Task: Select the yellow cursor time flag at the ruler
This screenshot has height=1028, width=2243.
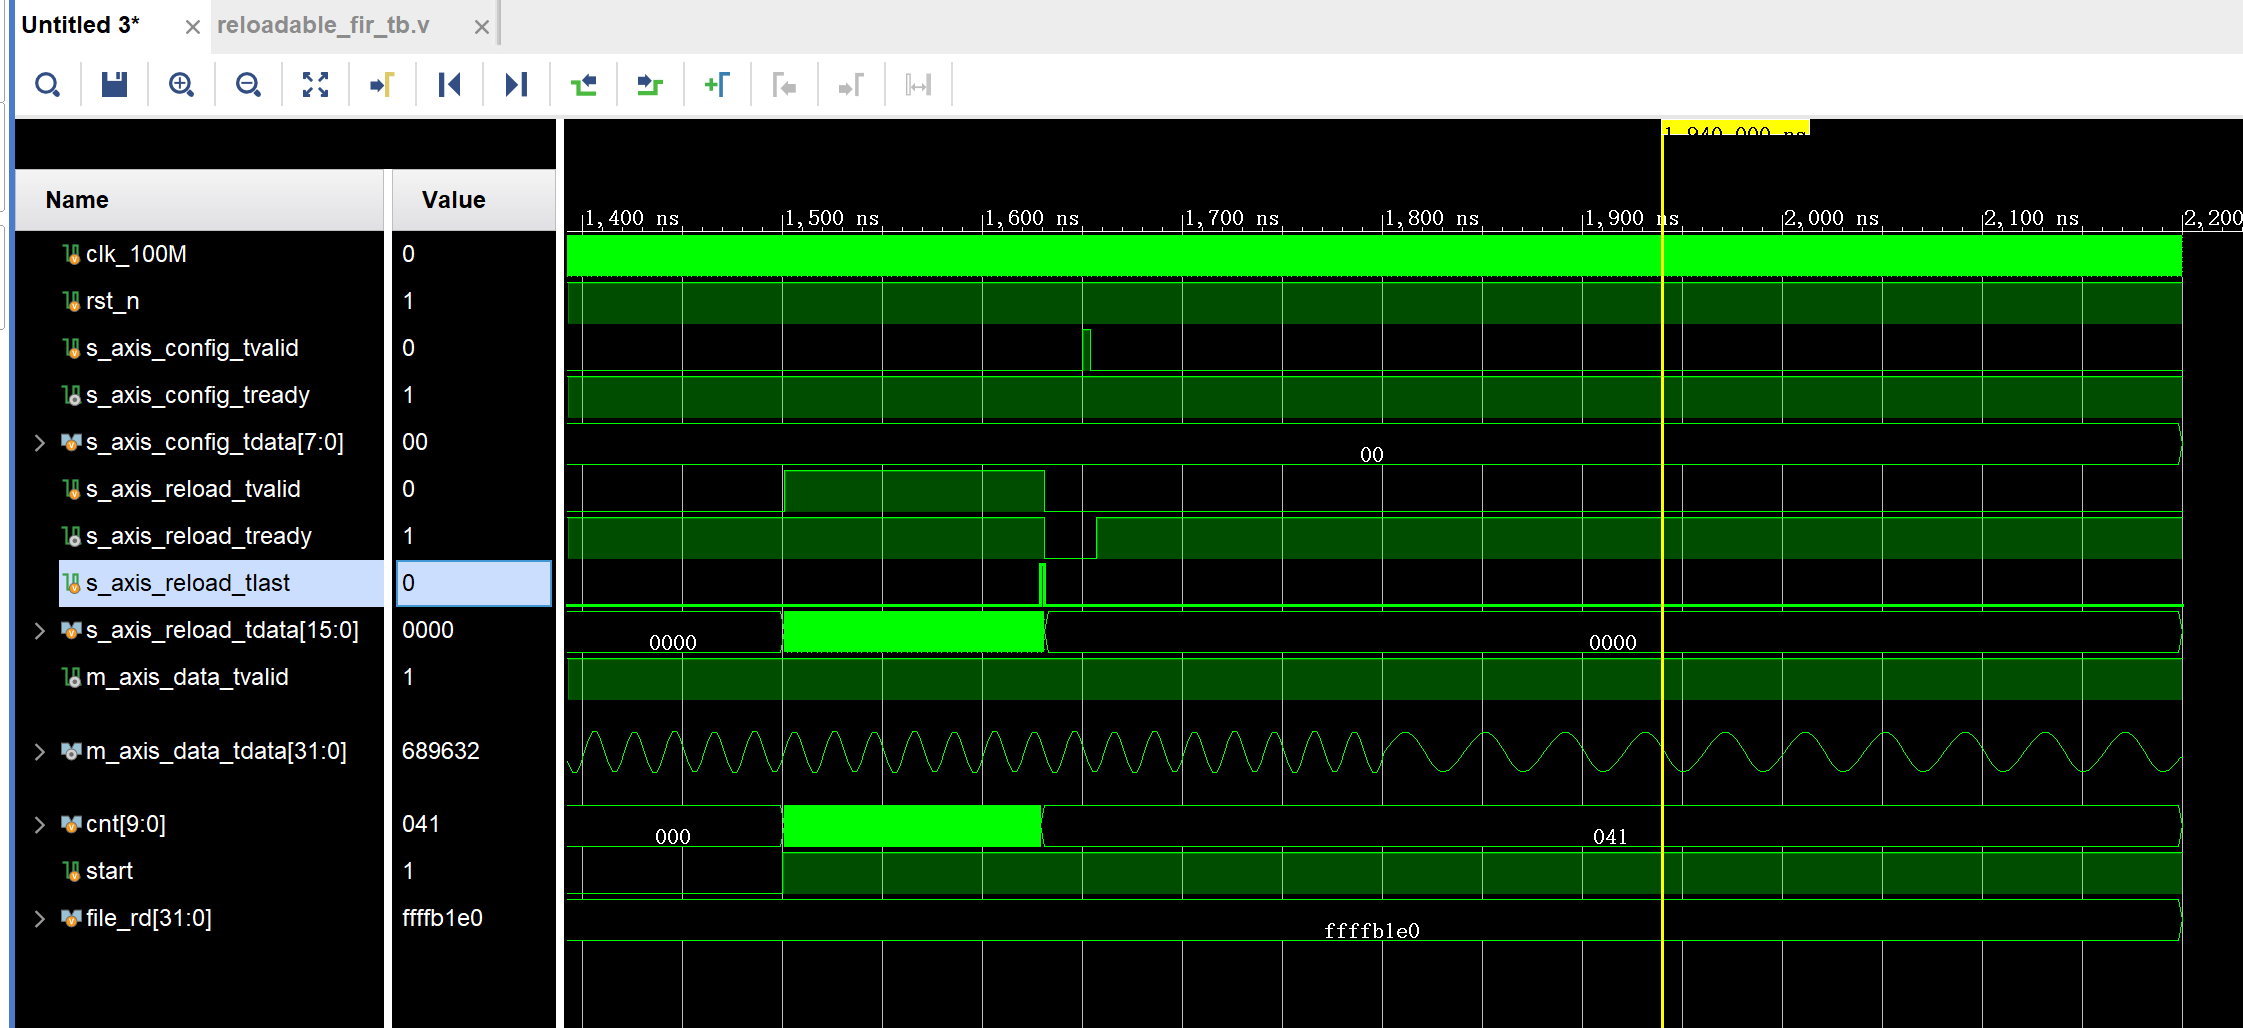Action: click(1736, 128)
